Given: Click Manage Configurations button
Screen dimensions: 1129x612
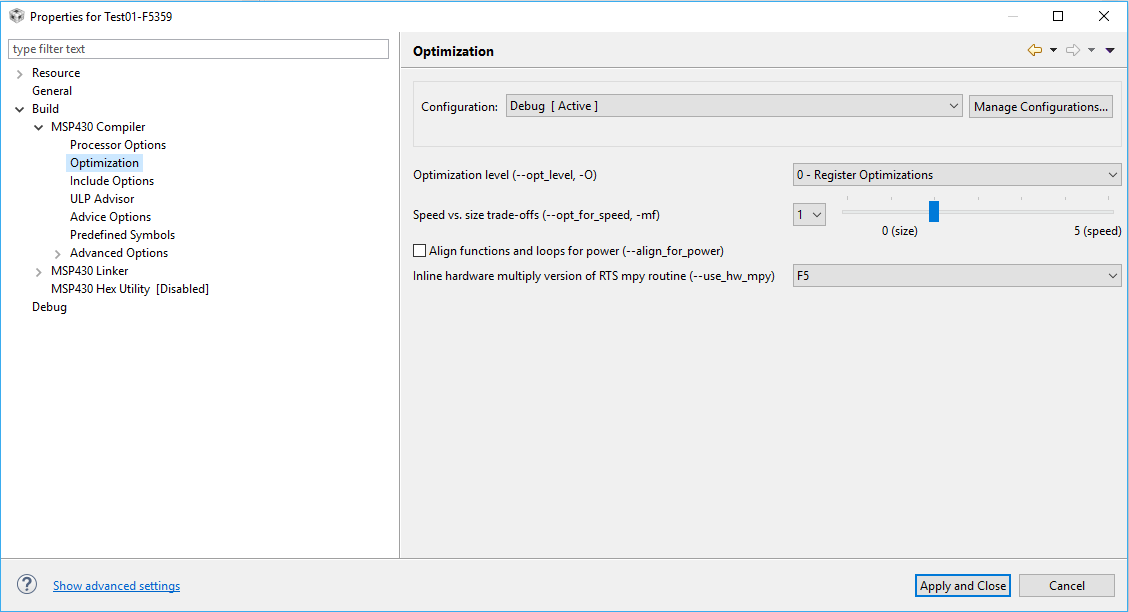Looking at the screenshot, I should pos(1040,107).
